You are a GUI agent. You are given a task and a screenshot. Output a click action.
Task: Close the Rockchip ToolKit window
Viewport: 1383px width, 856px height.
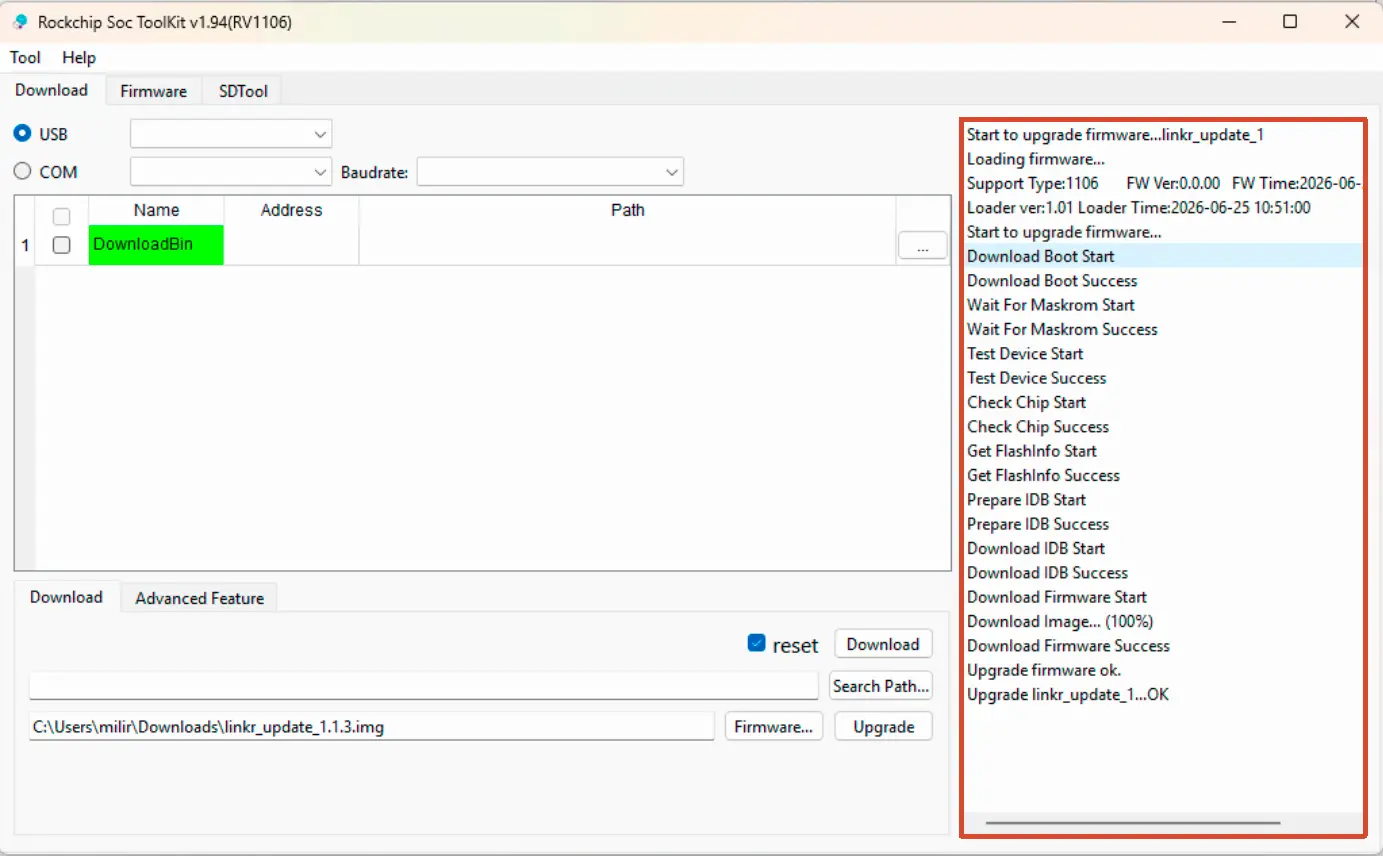pyautogui.click(x=1352, y=22)
